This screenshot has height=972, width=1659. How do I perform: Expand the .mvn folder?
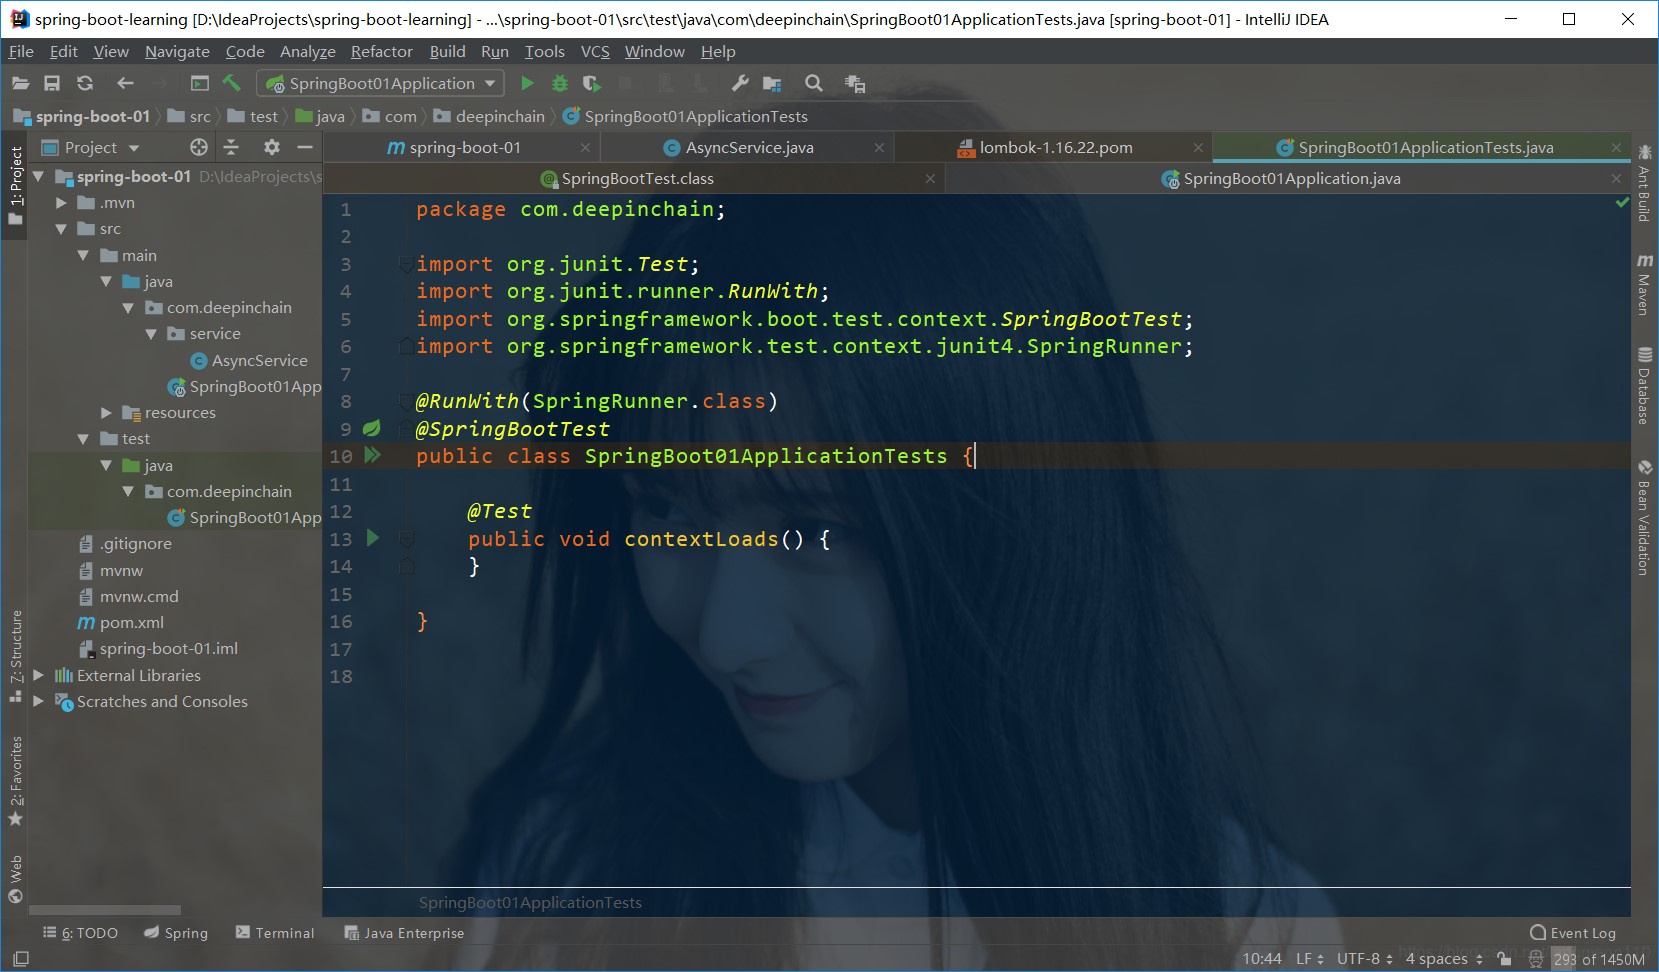point(61,202)
